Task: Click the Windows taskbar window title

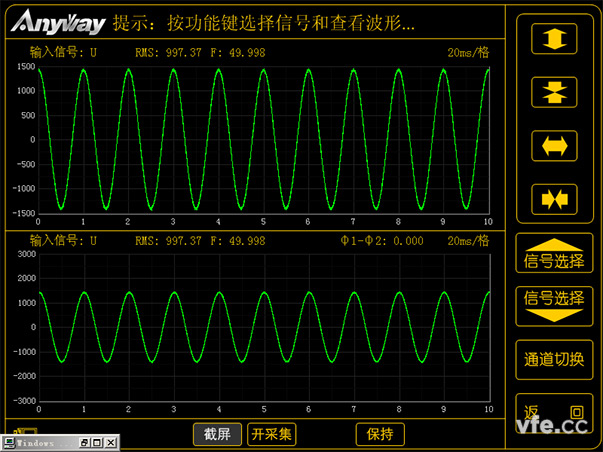Action: (40, 442)
